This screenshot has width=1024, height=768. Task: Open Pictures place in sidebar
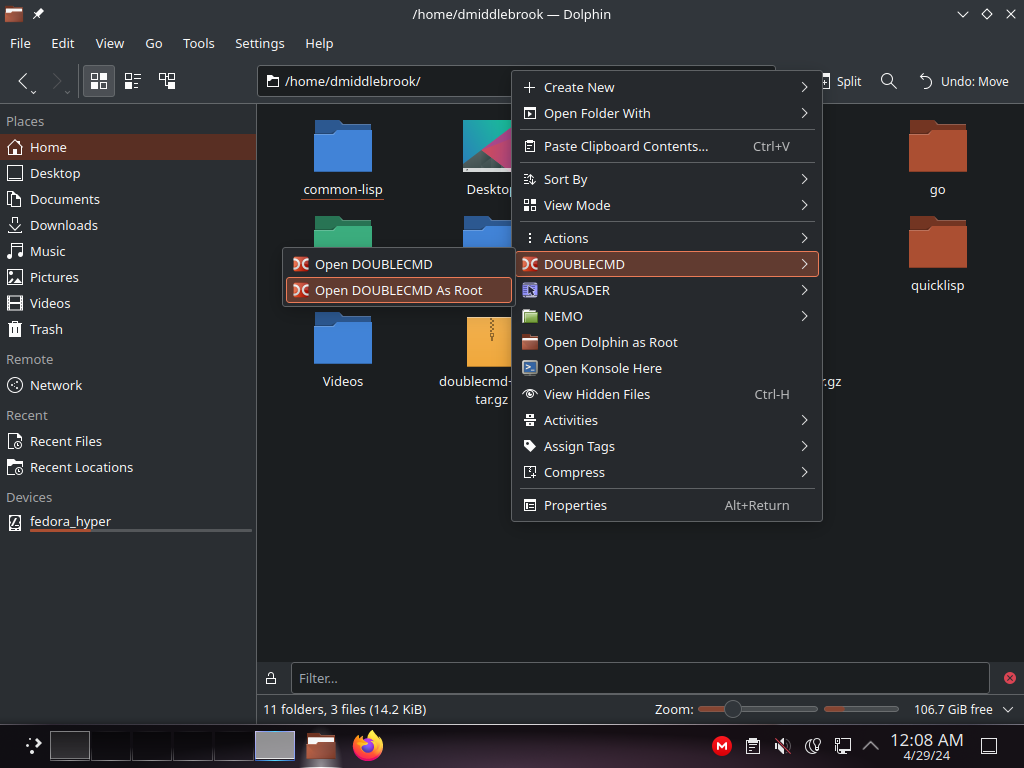click(128, 278)
